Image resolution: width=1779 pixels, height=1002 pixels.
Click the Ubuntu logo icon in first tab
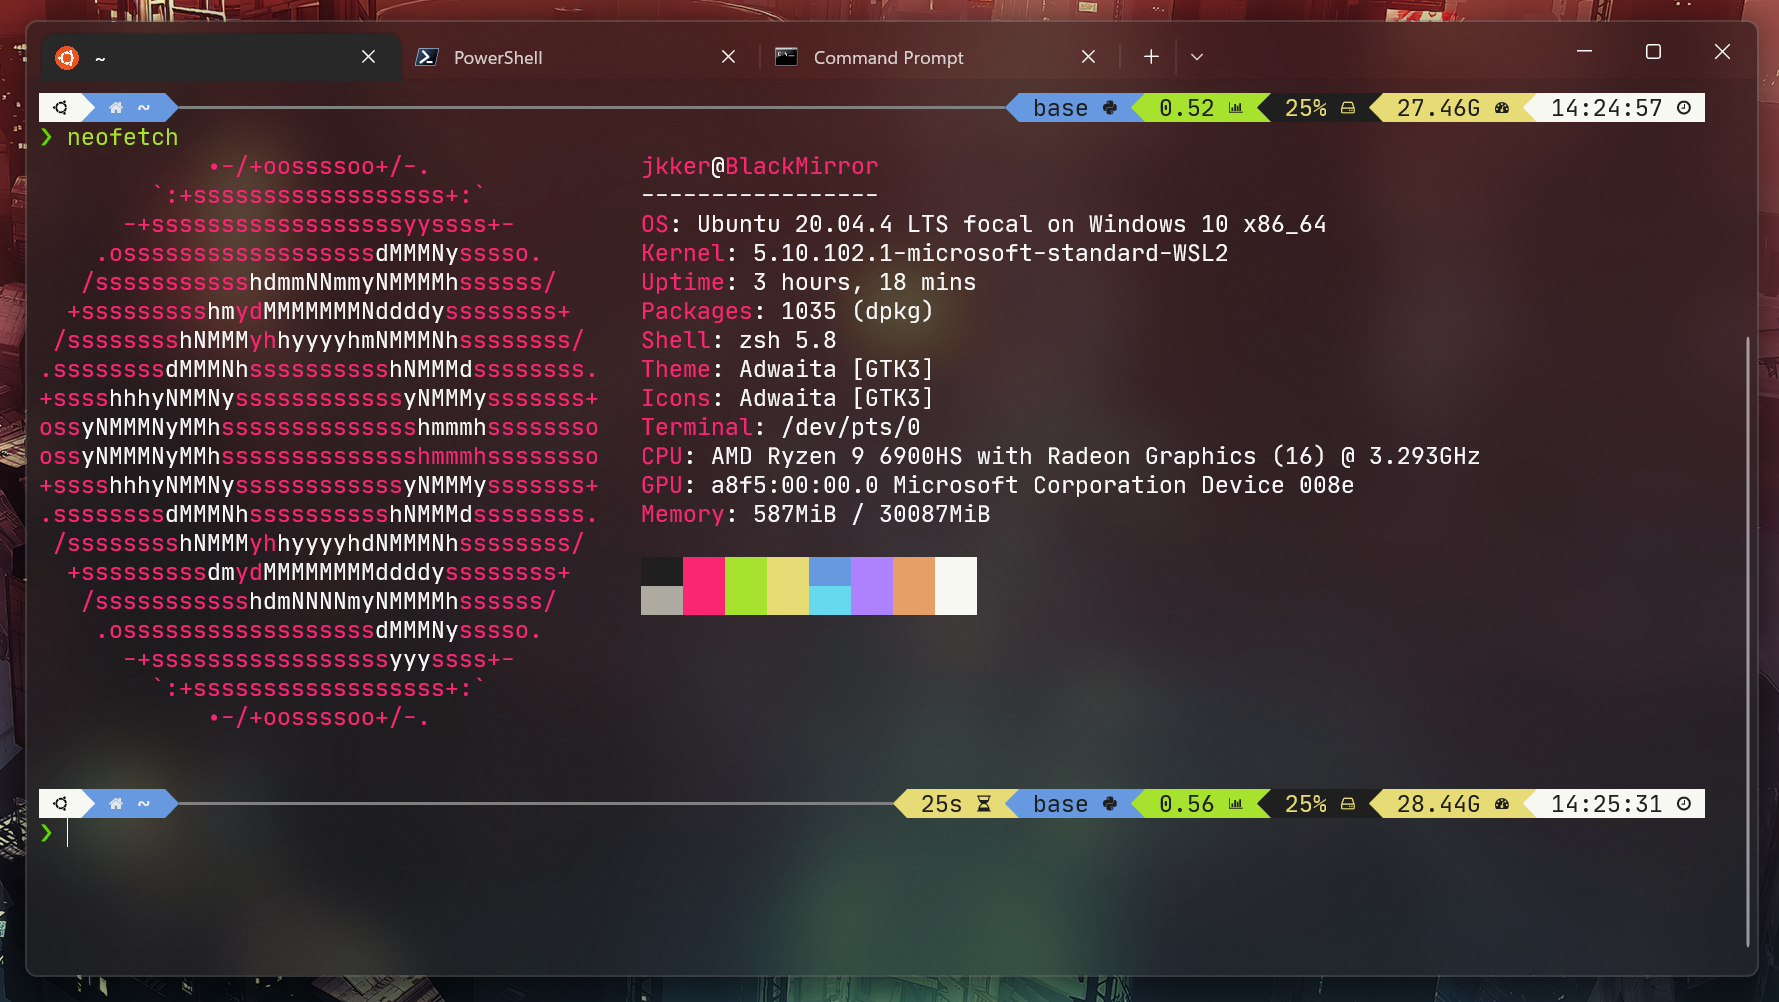click(67, 58)
